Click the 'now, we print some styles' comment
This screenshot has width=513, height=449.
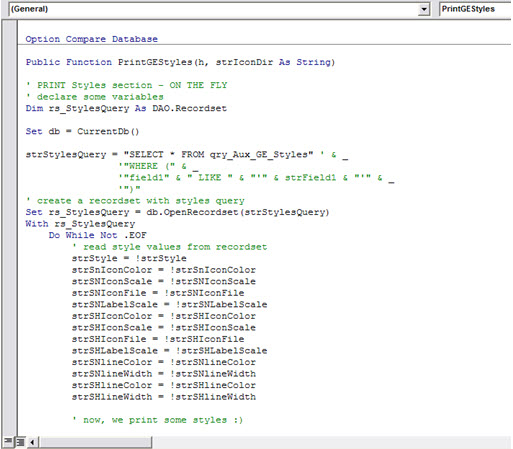point(158,420)
